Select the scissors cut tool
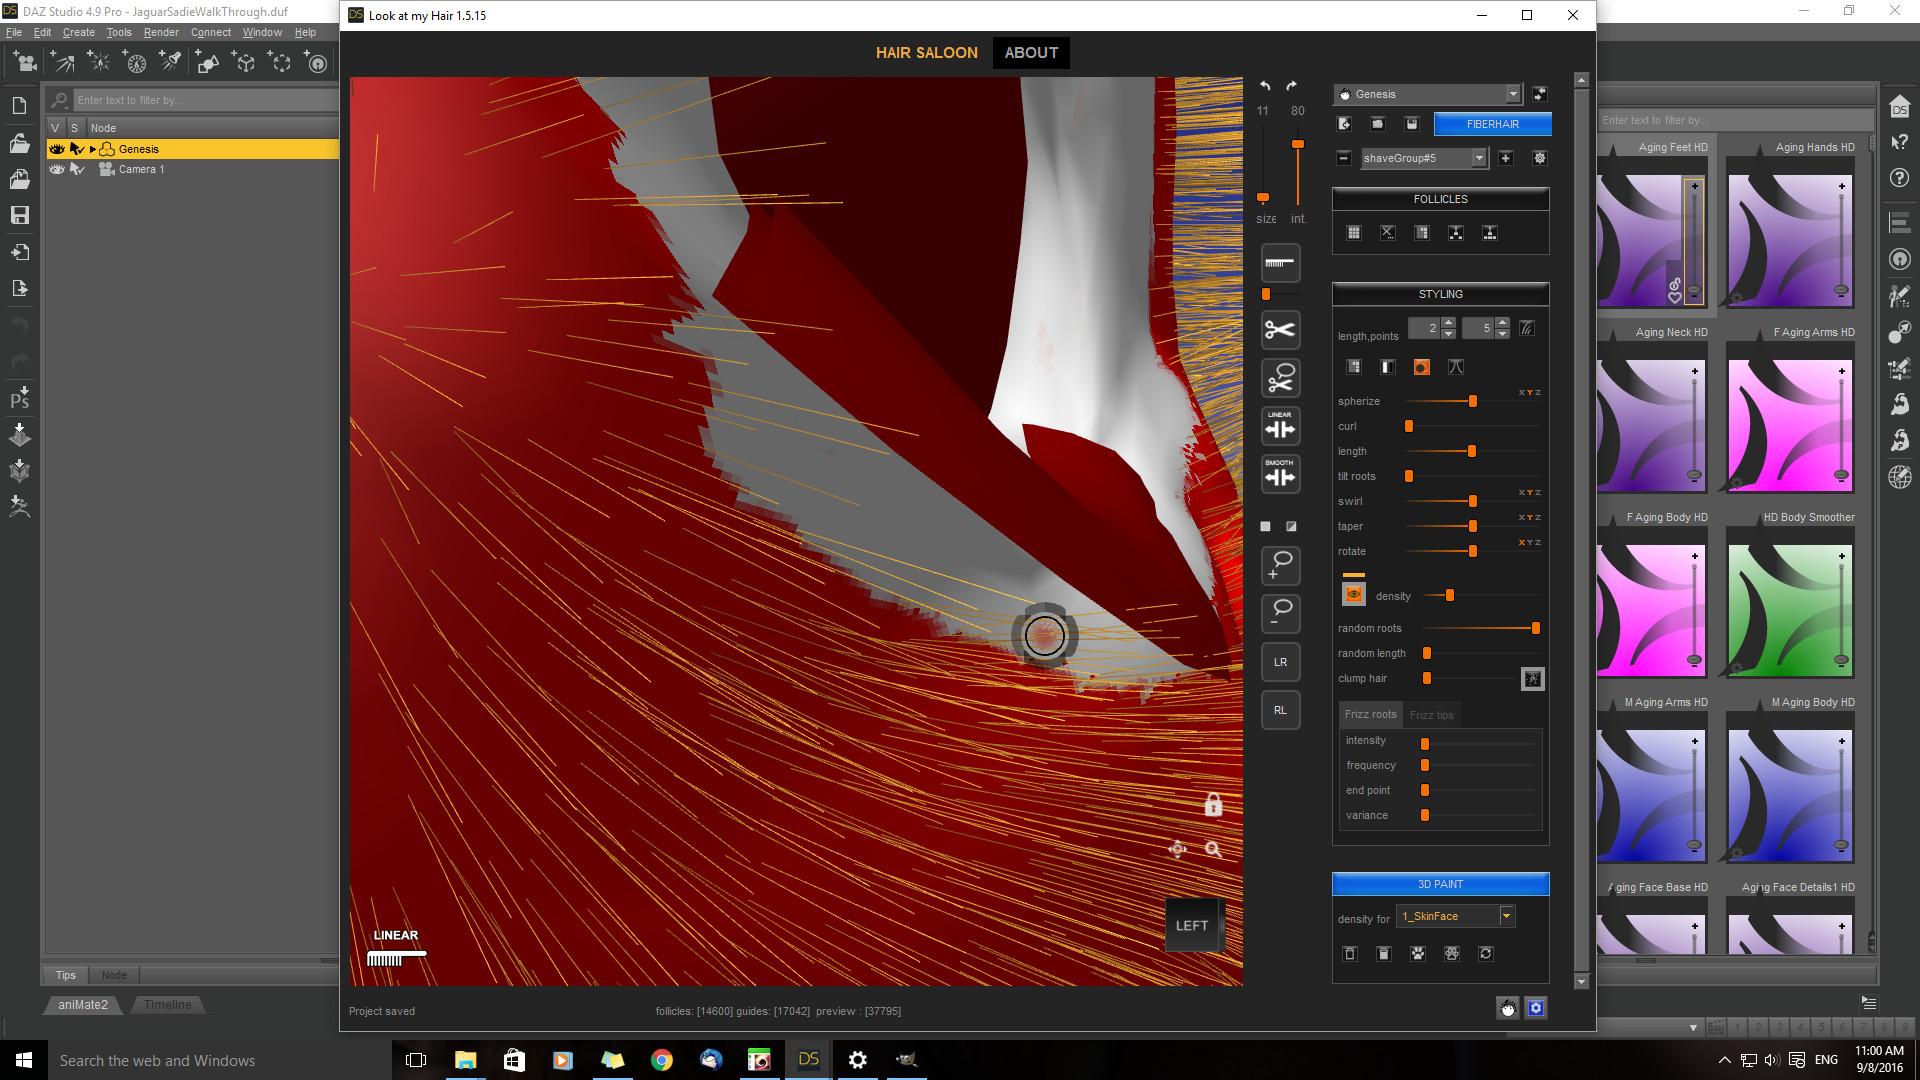Image resolution: width=1920 pixels, height=1080 pixels. [x=1280, y=330]
